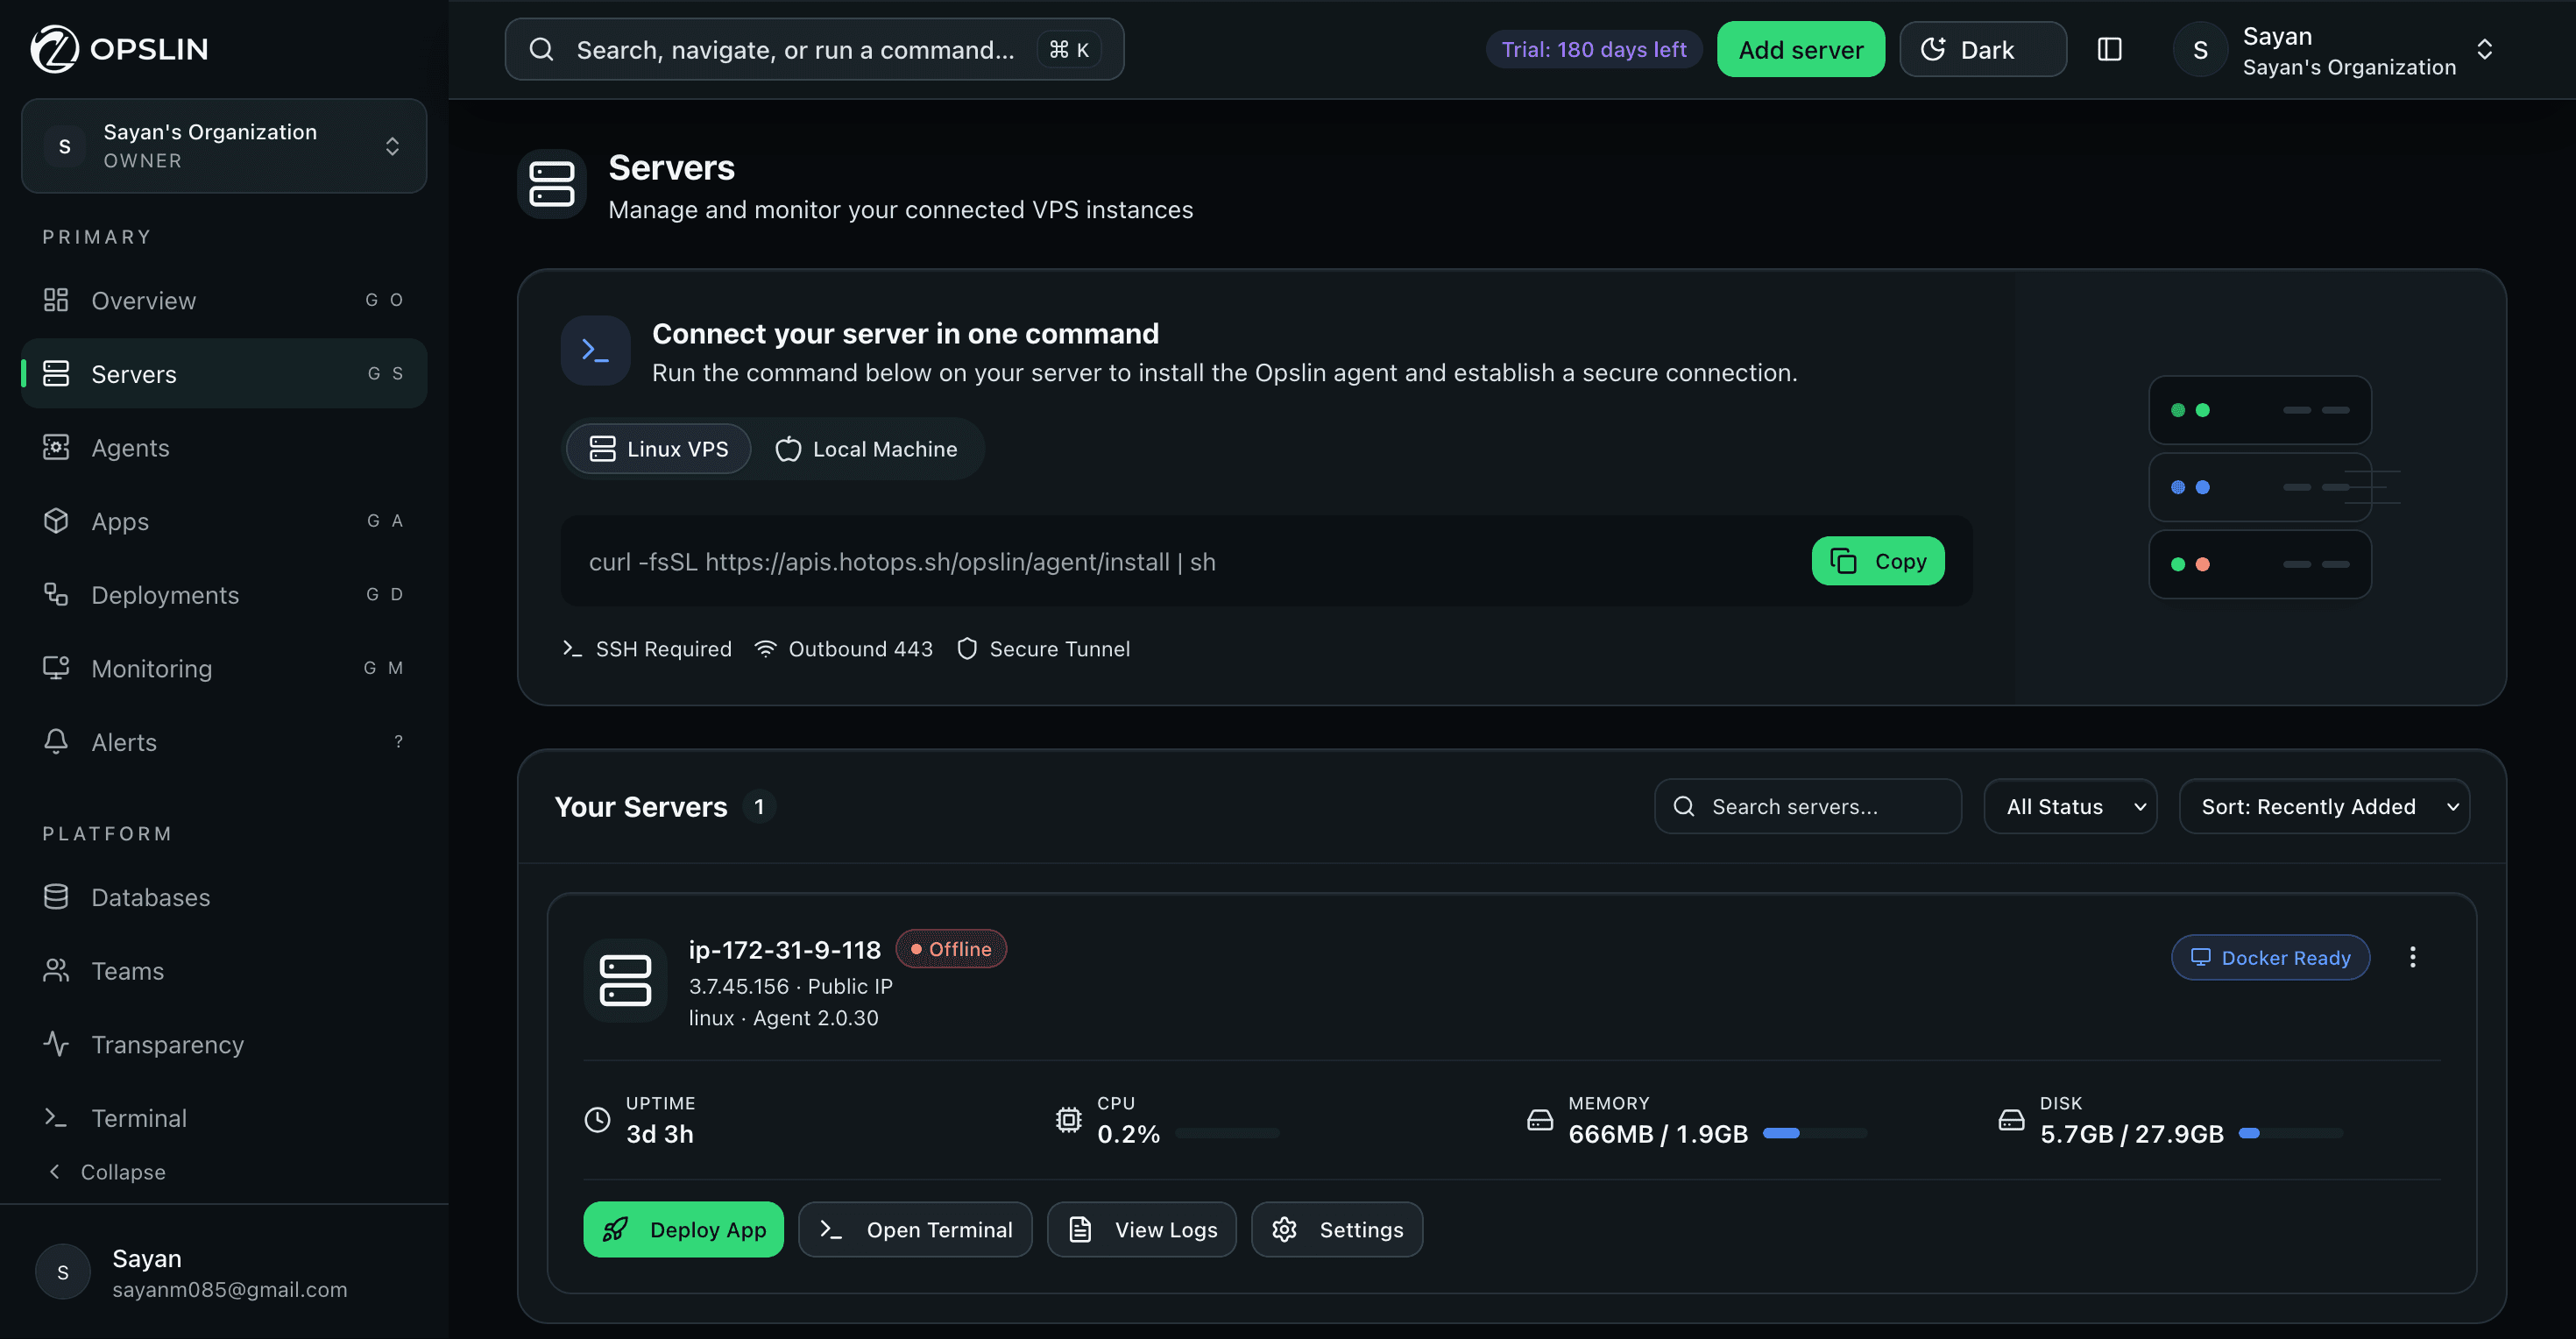Toggle the Dark theme button
Image resolution: width=2576 pixels, height=1339 pixels.
(1983, 49)
